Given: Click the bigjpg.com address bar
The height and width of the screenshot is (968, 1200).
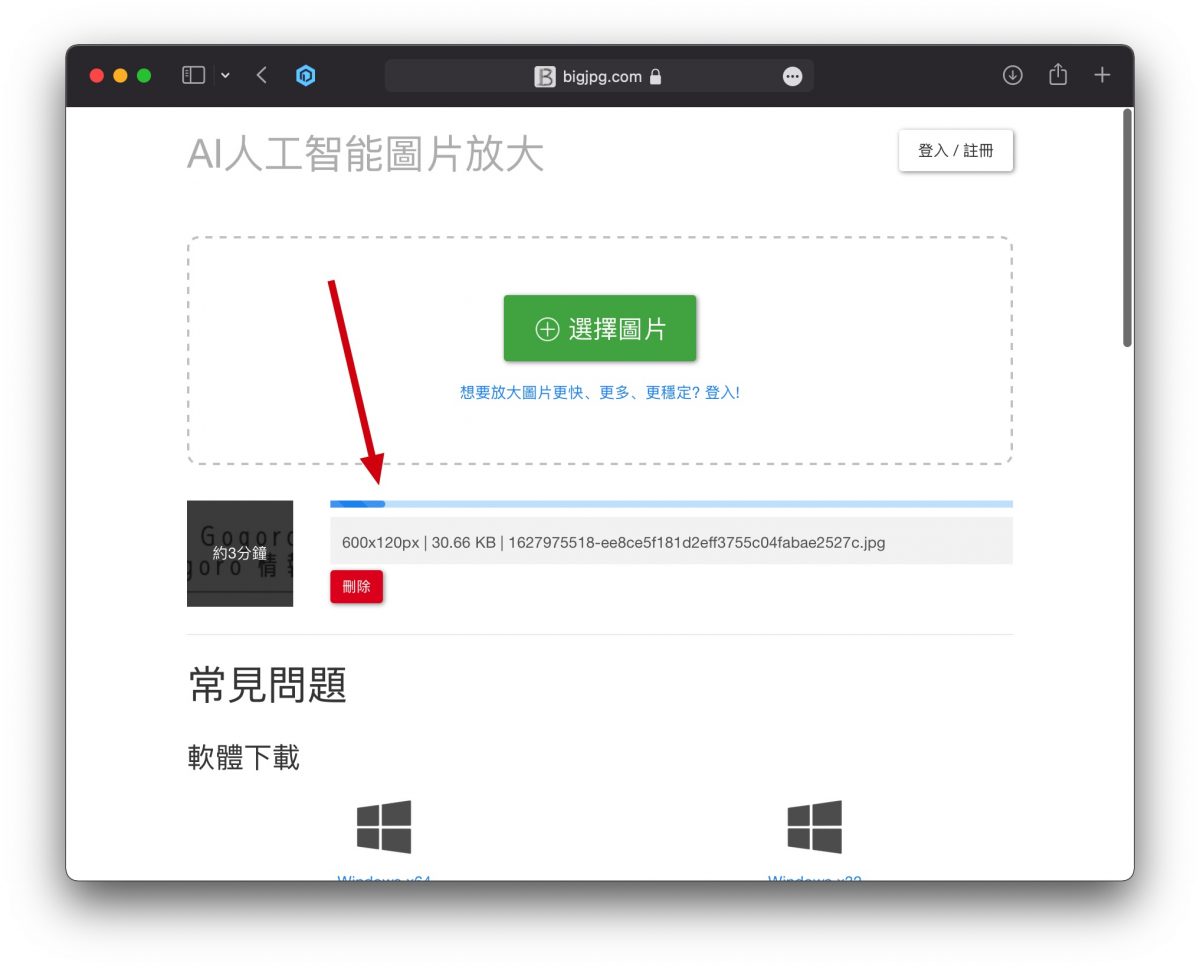Looking at the screenshot, I should click(599, 76).
